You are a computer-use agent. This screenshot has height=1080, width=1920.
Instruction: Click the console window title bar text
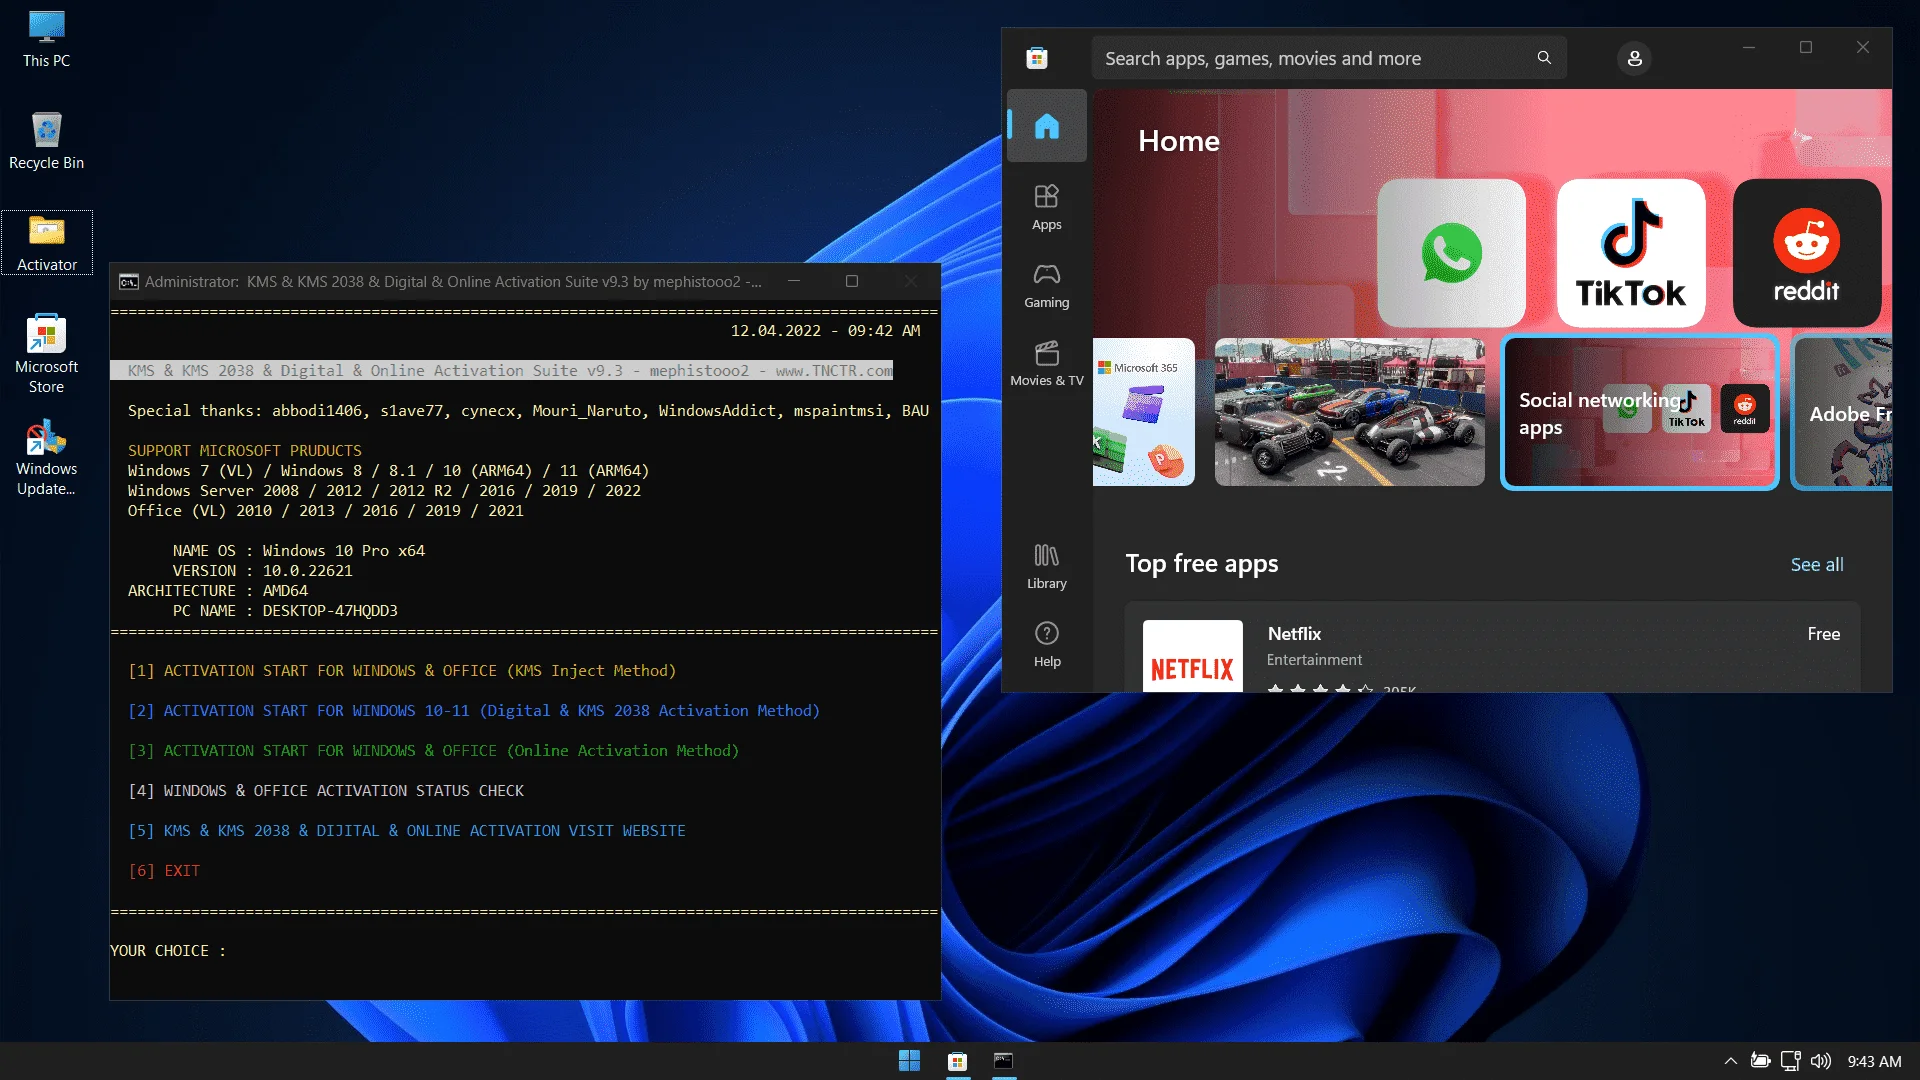(453, 282)
